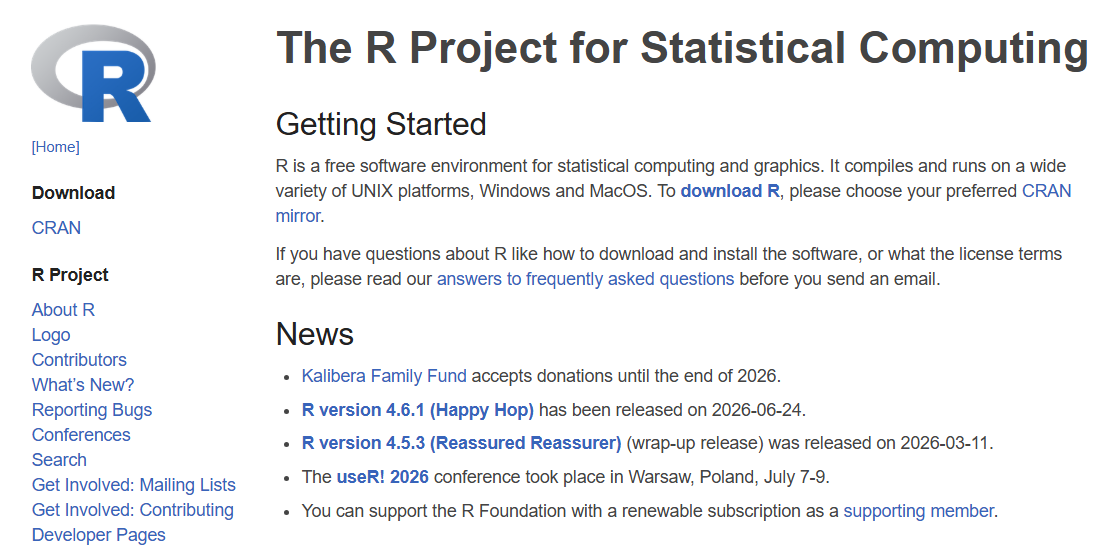Open the About R page
This screenshot has height=553, width=1108.
pos(63,310)
